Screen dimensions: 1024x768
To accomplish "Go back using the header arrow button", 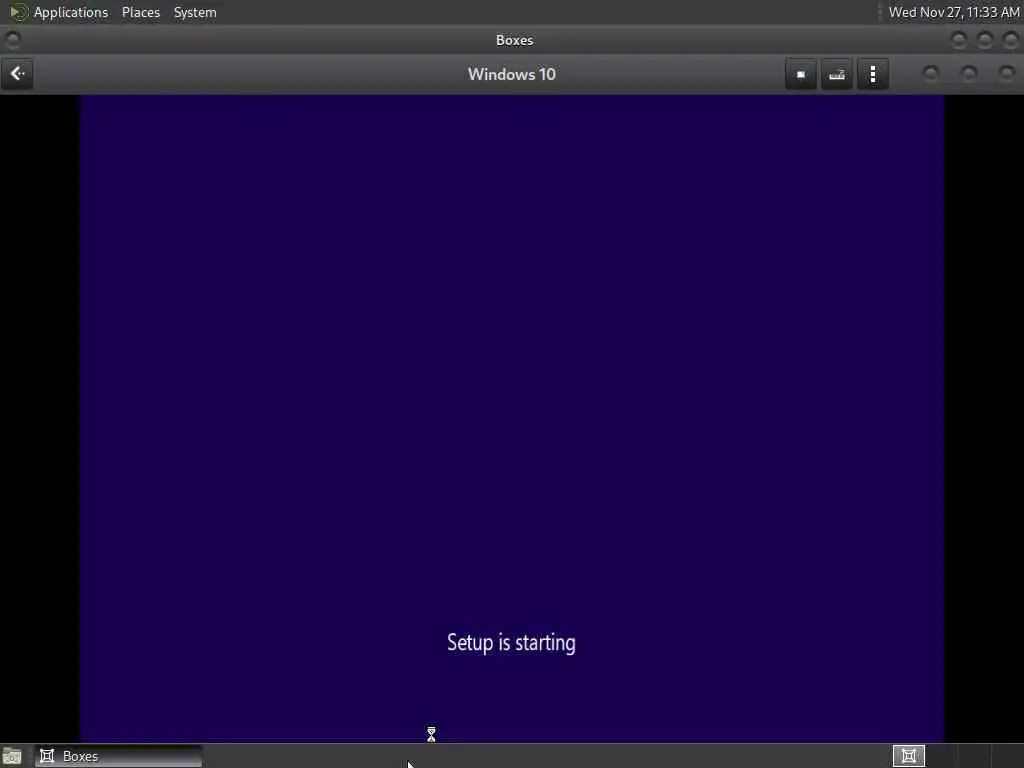I will pyautogui.click(x=18, y=74).
